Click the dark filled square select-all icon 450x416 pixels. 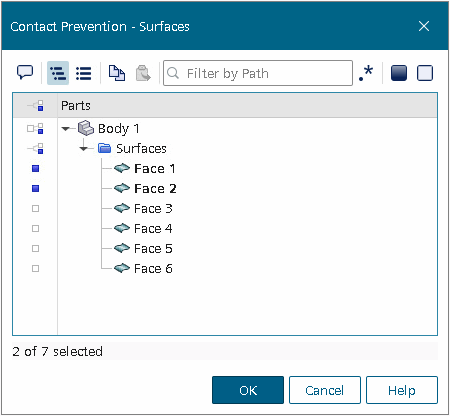399,73
